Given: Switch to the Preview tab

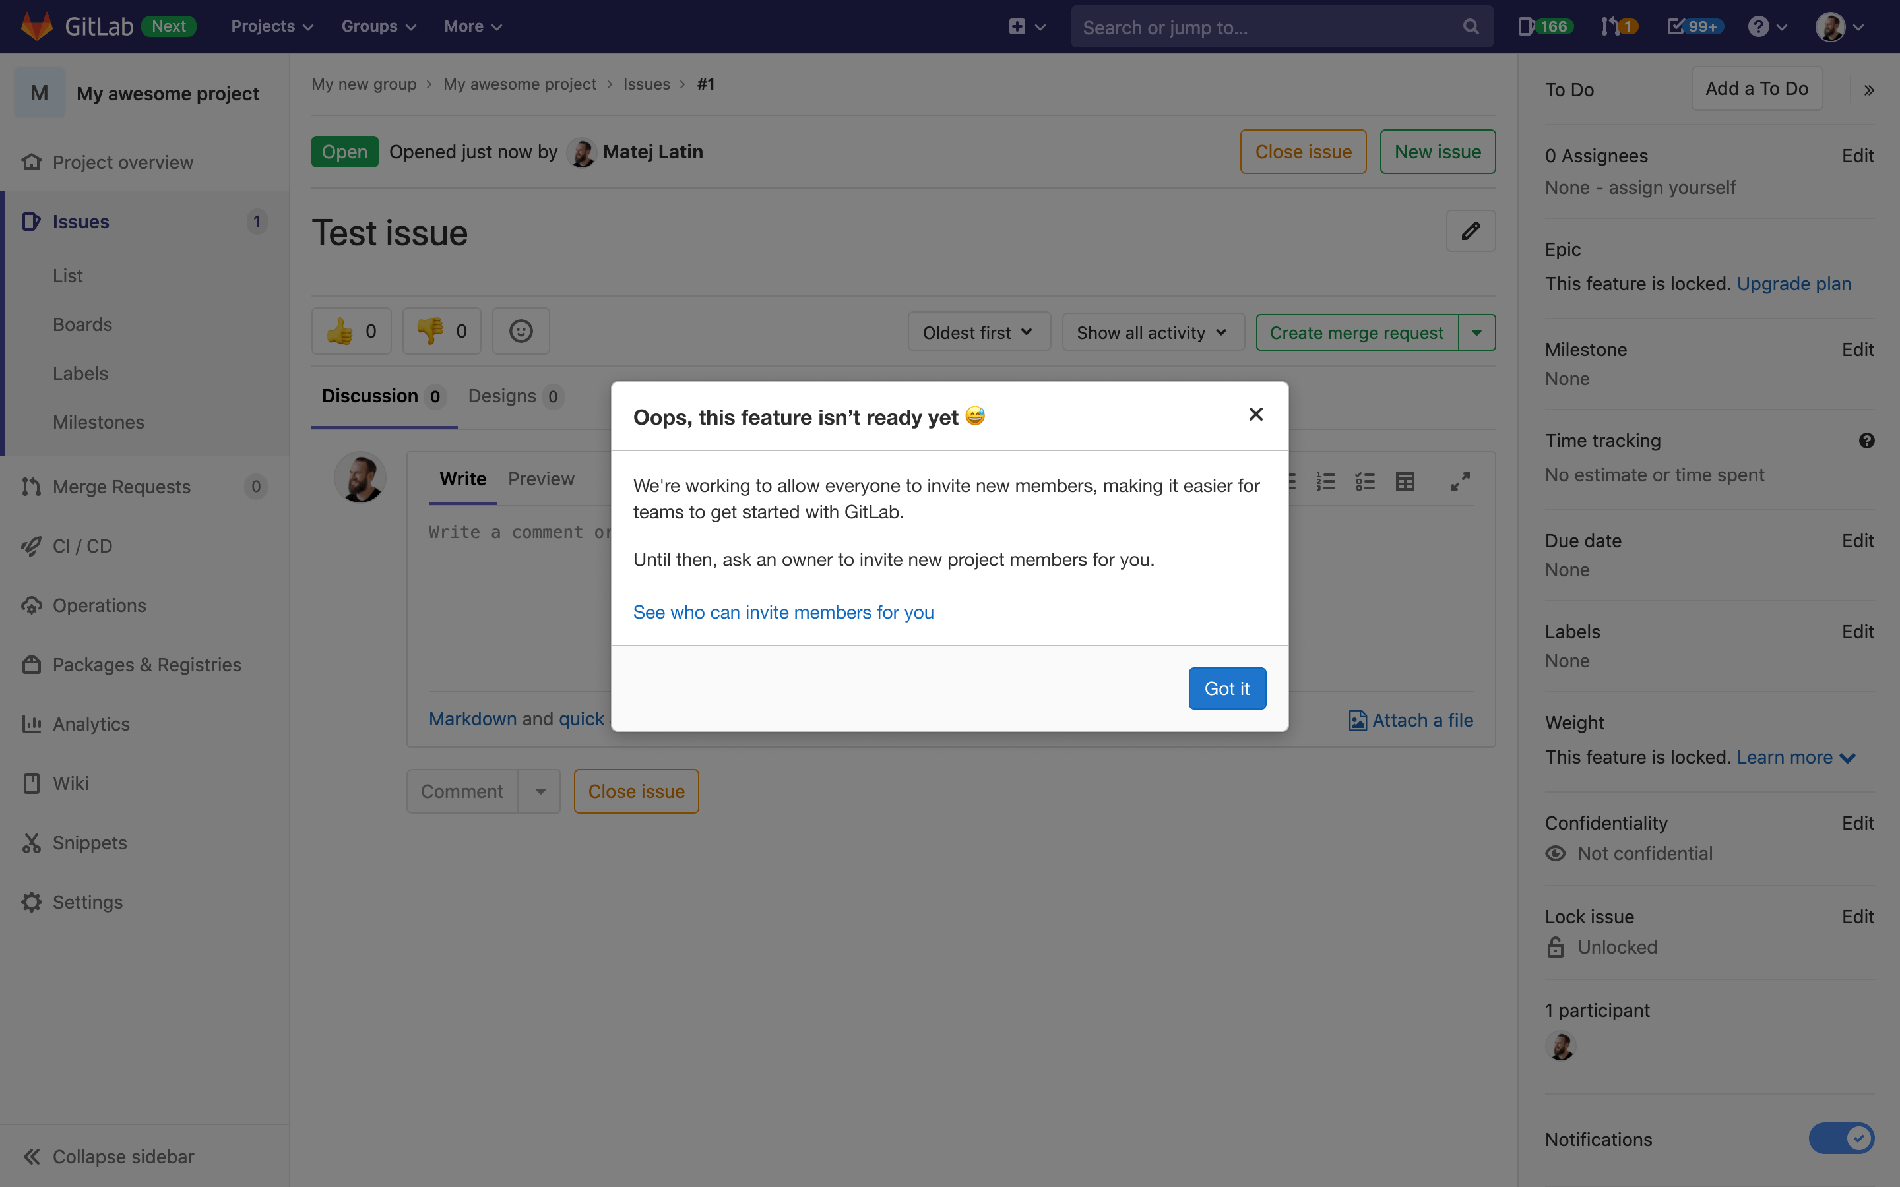Looking at the screenshot, I should (541, 479).
